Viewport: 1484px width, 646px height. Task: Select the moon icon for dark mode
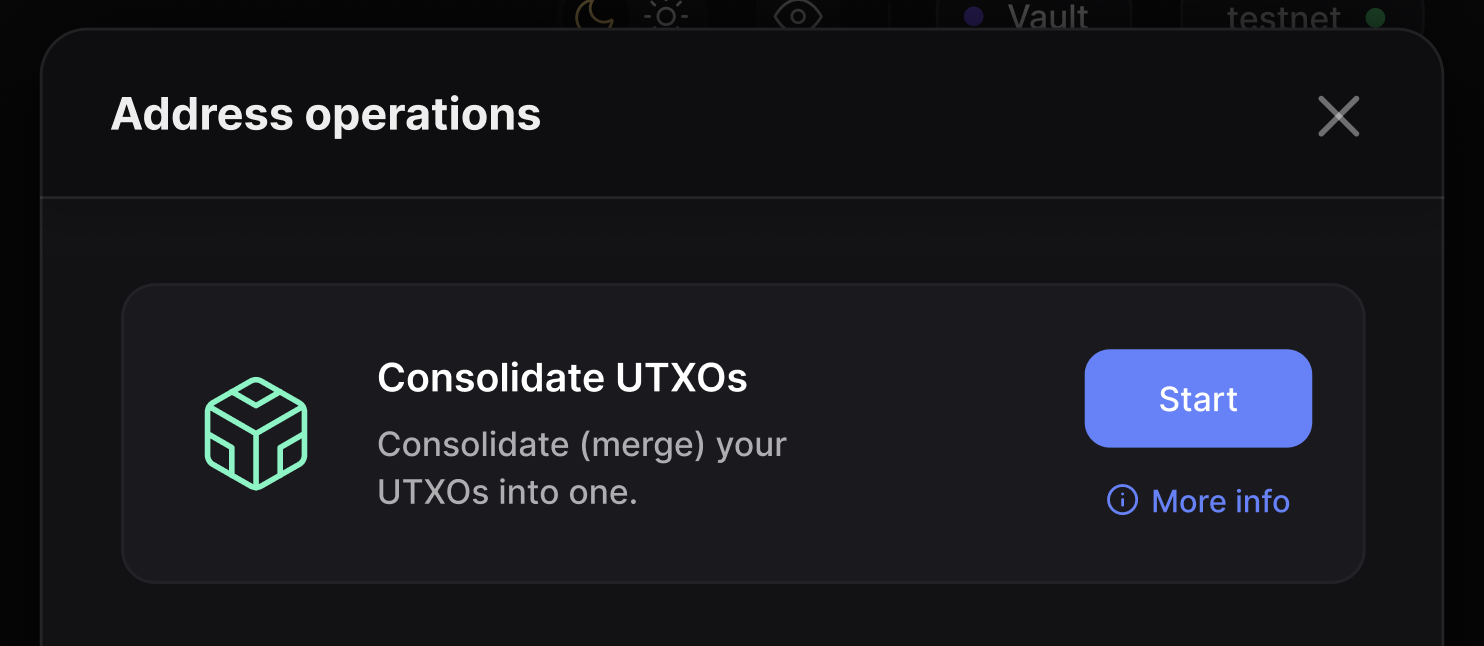pyautogui.click(x=595, y=15)
